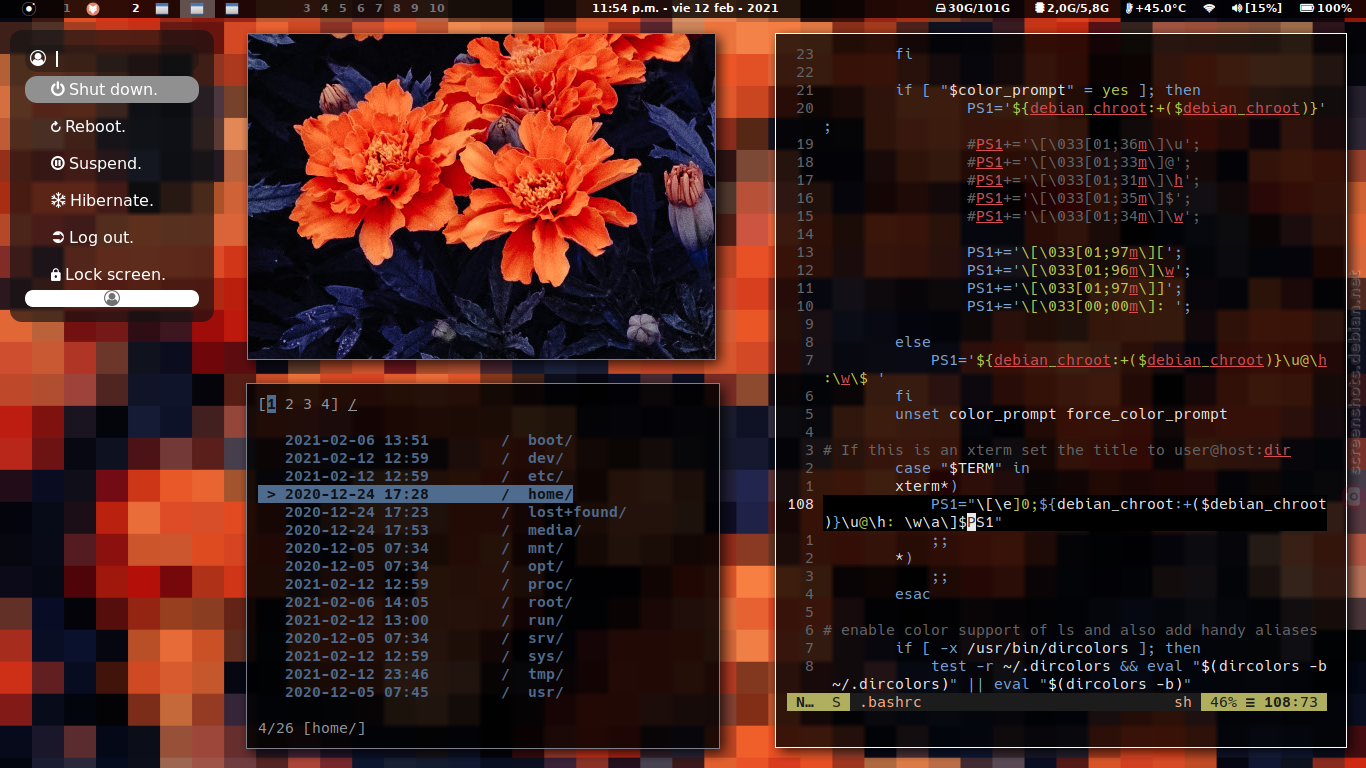The height and width of the screenshot is (768, 1366).
Task: Click the 46% position in the editor statusline
Action: tap(1224, 702)
